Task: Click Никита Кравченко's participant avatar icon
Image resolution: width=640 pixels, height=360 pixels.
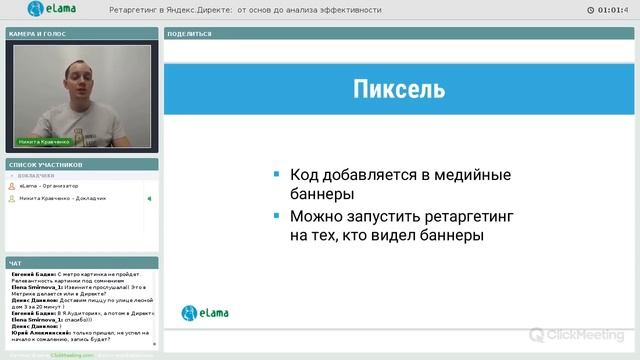Action: (12, 199)
